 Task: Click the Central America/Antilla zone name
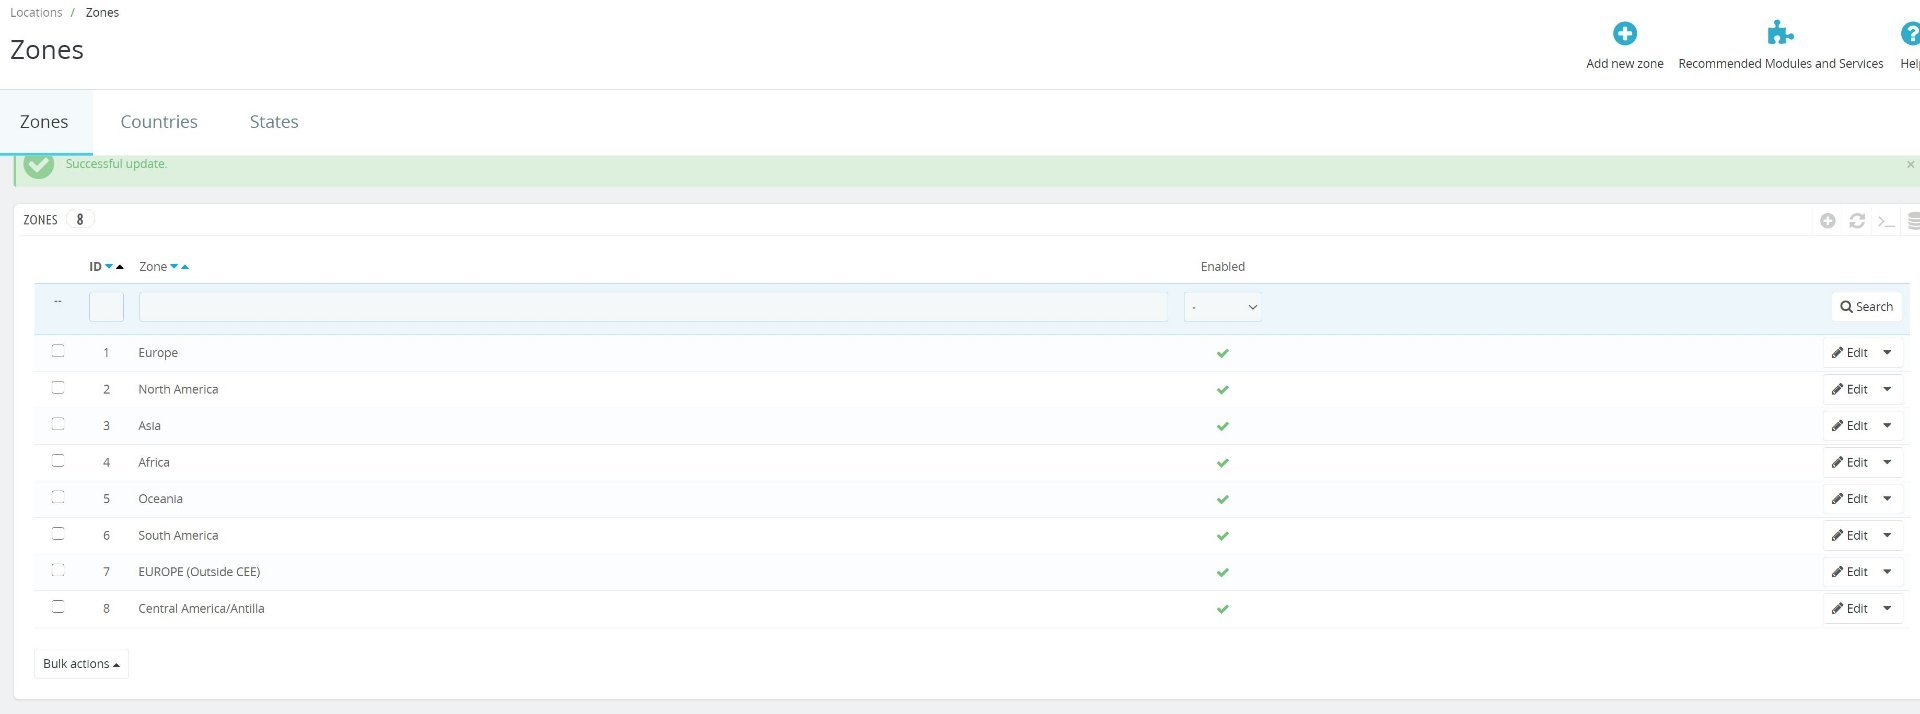pos(201,609)
